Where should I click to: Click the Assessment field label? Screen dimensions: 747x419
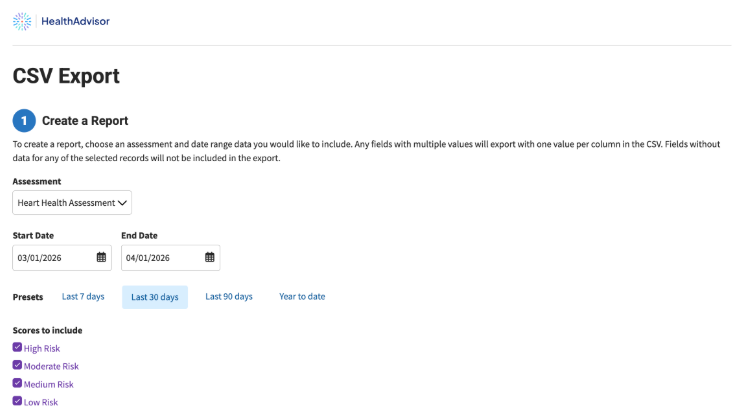click(x=37, y=181)
